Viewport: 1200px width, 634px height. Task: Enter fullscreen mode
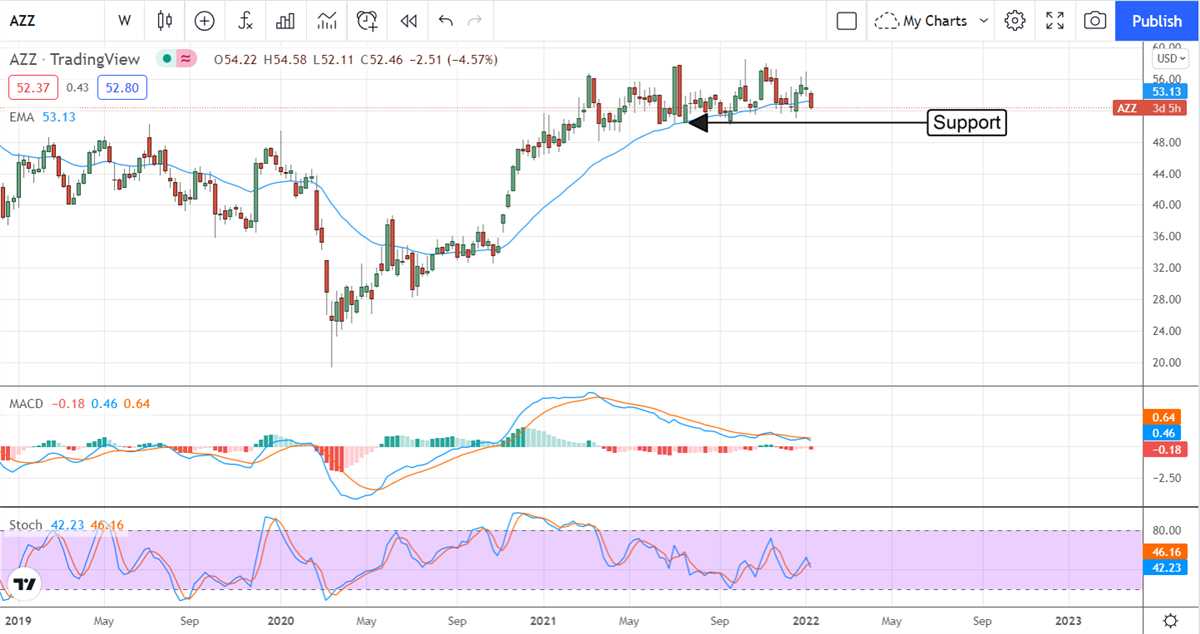tap(1055, 20)
